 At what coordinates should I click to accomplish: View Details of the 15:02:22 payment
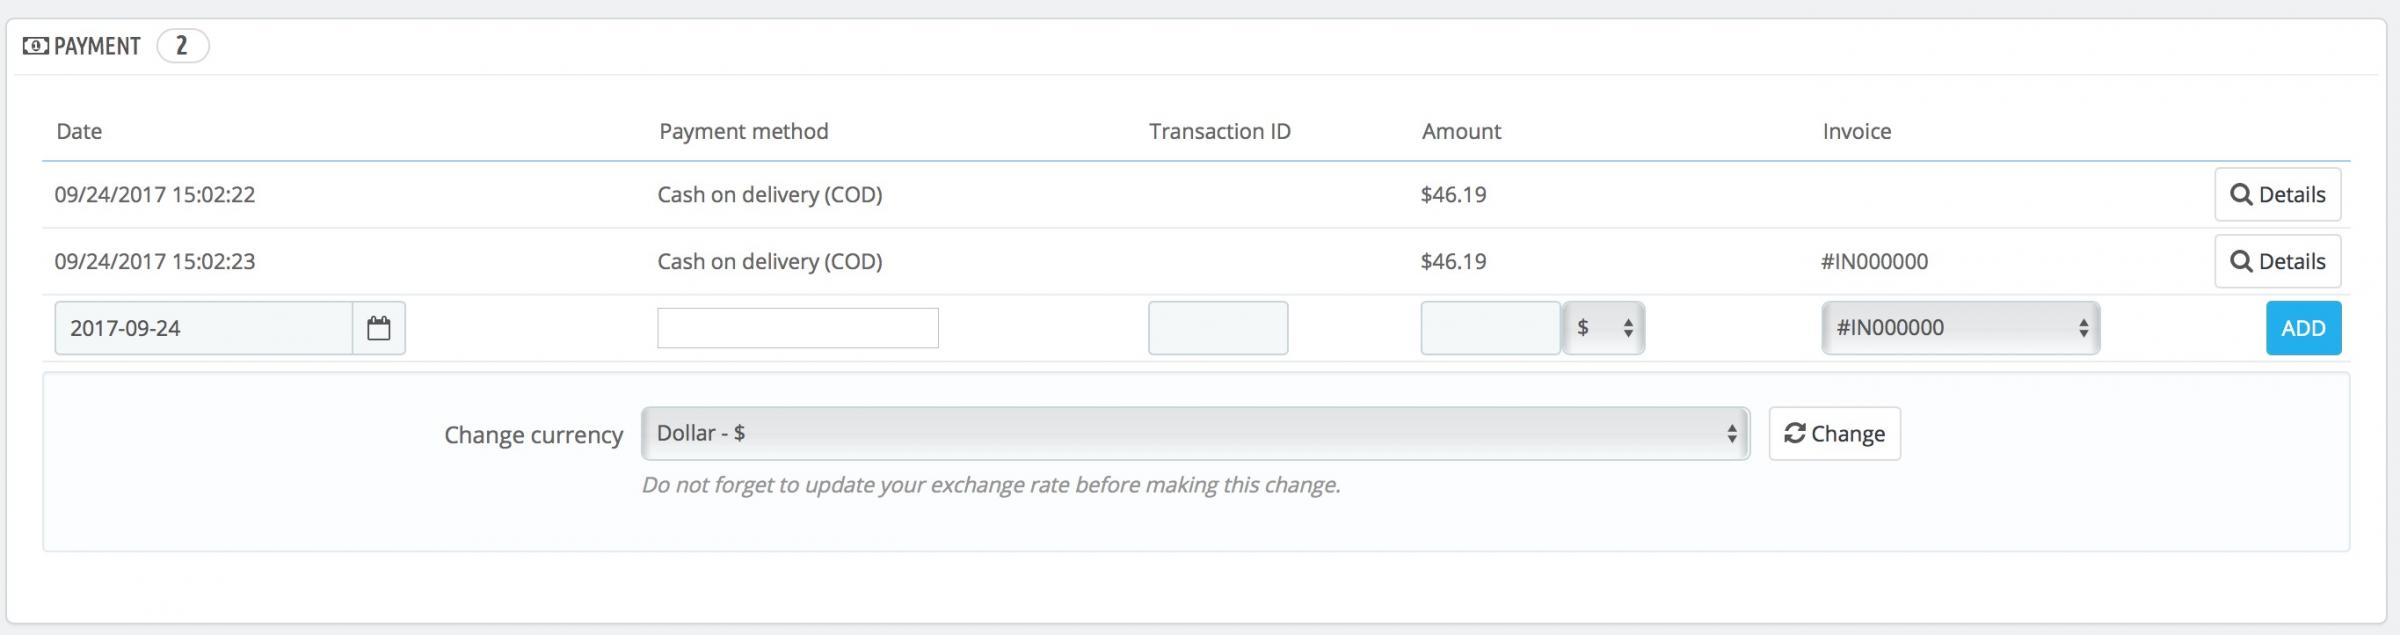click(2277, 195)
